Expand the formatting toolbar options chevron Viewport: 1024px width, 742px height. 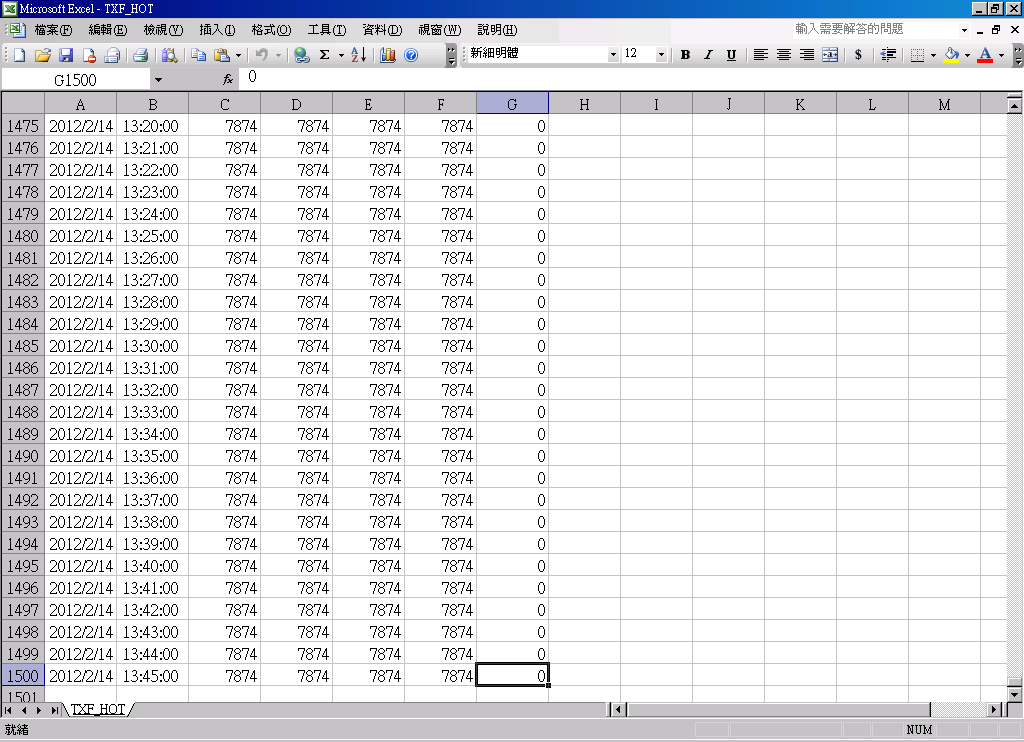(x=1017, y=55)
